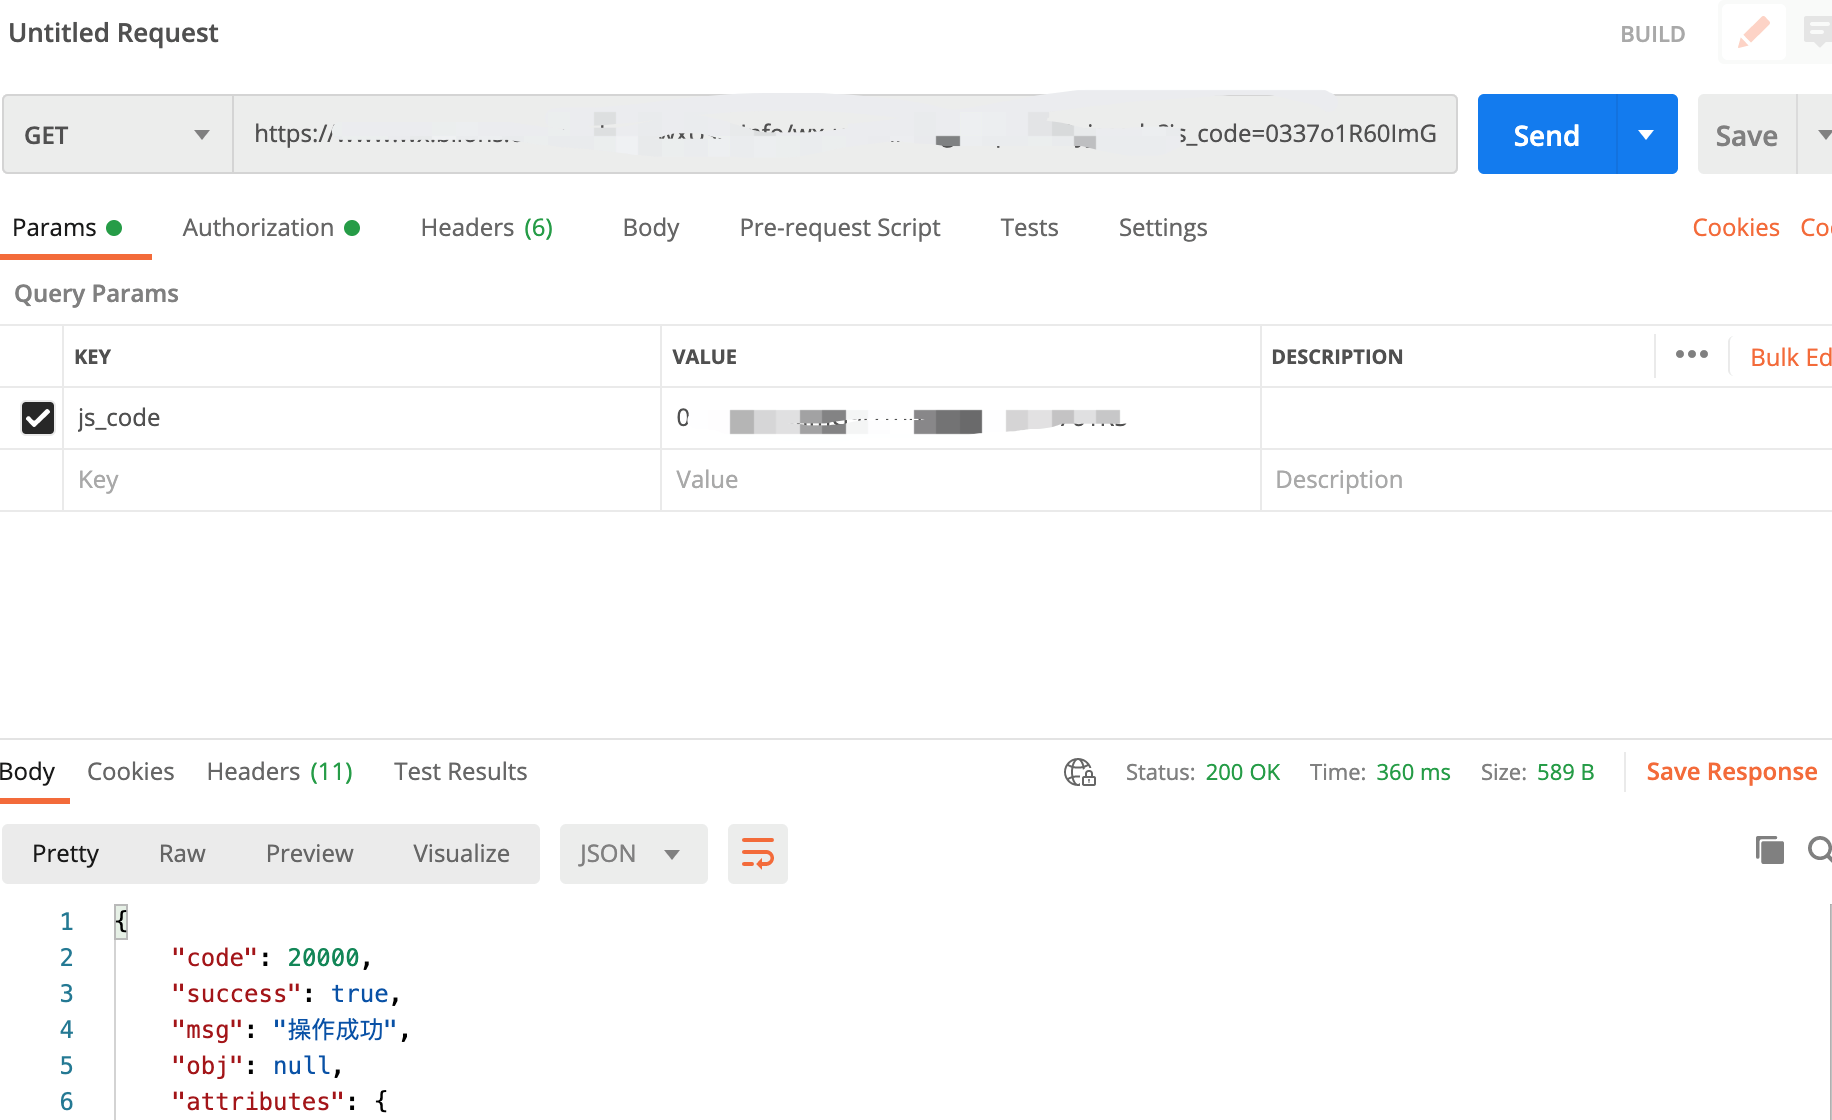This screenshot has height=1120, width=1832.
Task: Open the comments icon at top right
Action: click(1817, 33)
